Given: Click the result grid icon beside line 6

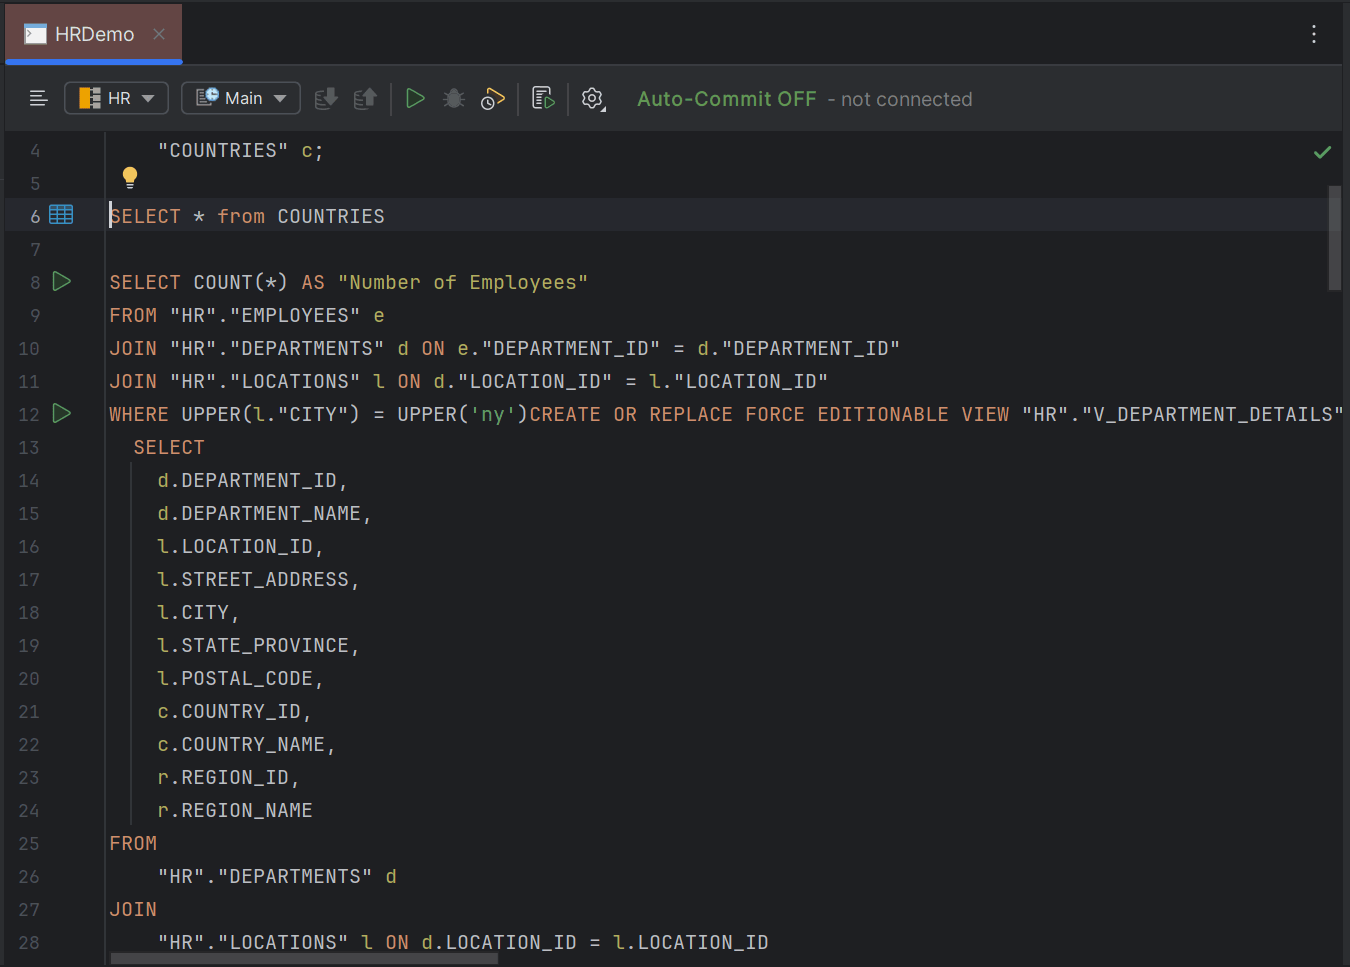Looking at the screenshot, I should (61, 214).
